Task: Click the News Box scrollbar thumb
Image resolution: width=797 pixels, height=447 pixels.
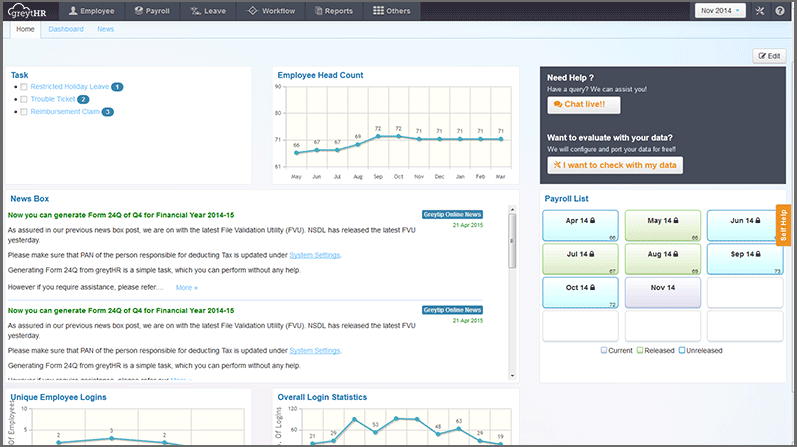Action: click(512, 241)
